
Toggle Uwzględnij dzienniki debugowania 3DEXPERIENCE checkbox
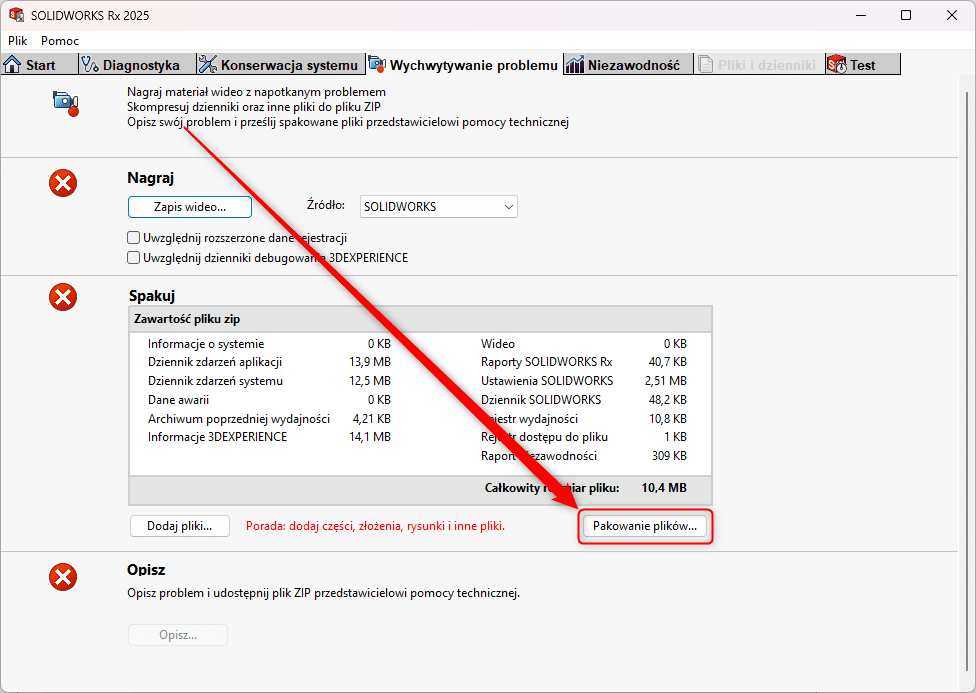(x=134, y=258)
